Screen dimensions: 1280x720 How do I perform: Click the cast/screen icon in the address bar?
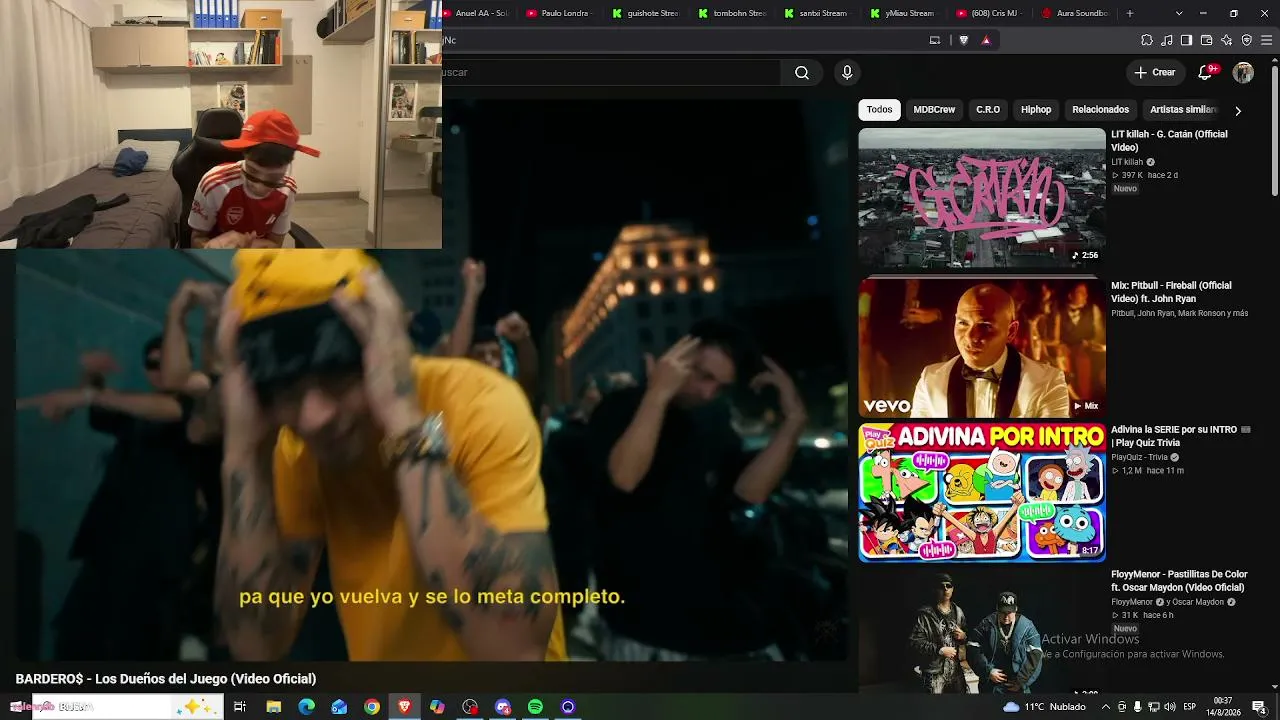(x=935, y=40)
